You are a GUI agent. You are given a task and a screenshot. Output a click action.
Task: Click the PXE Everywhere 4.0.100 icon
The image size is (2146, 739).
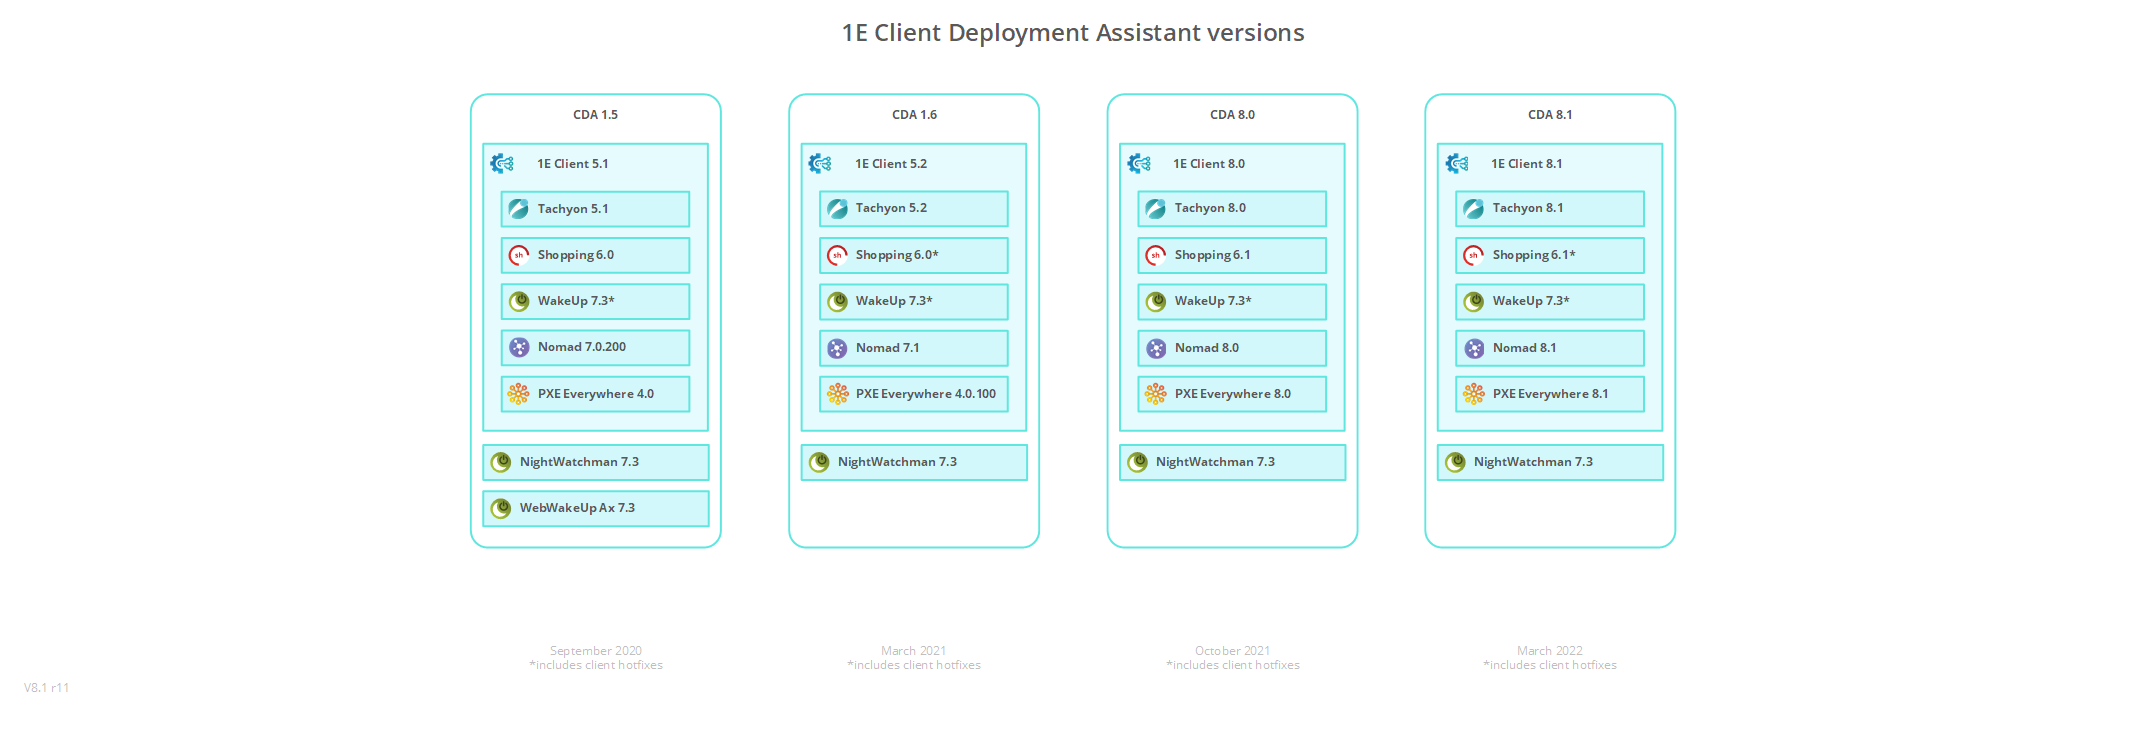click(x=838, y=394)
